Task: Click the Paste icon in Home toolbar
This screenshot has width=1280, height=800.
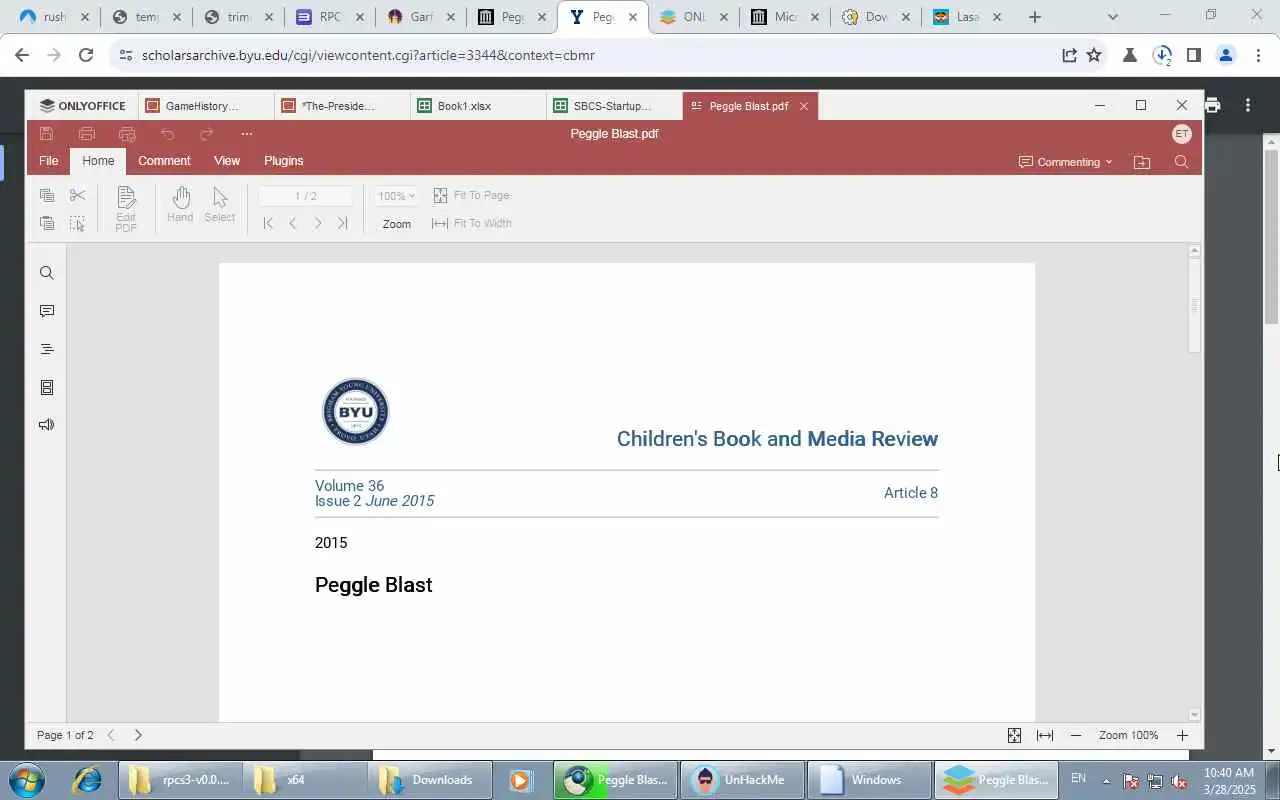Action: [47, 223]
